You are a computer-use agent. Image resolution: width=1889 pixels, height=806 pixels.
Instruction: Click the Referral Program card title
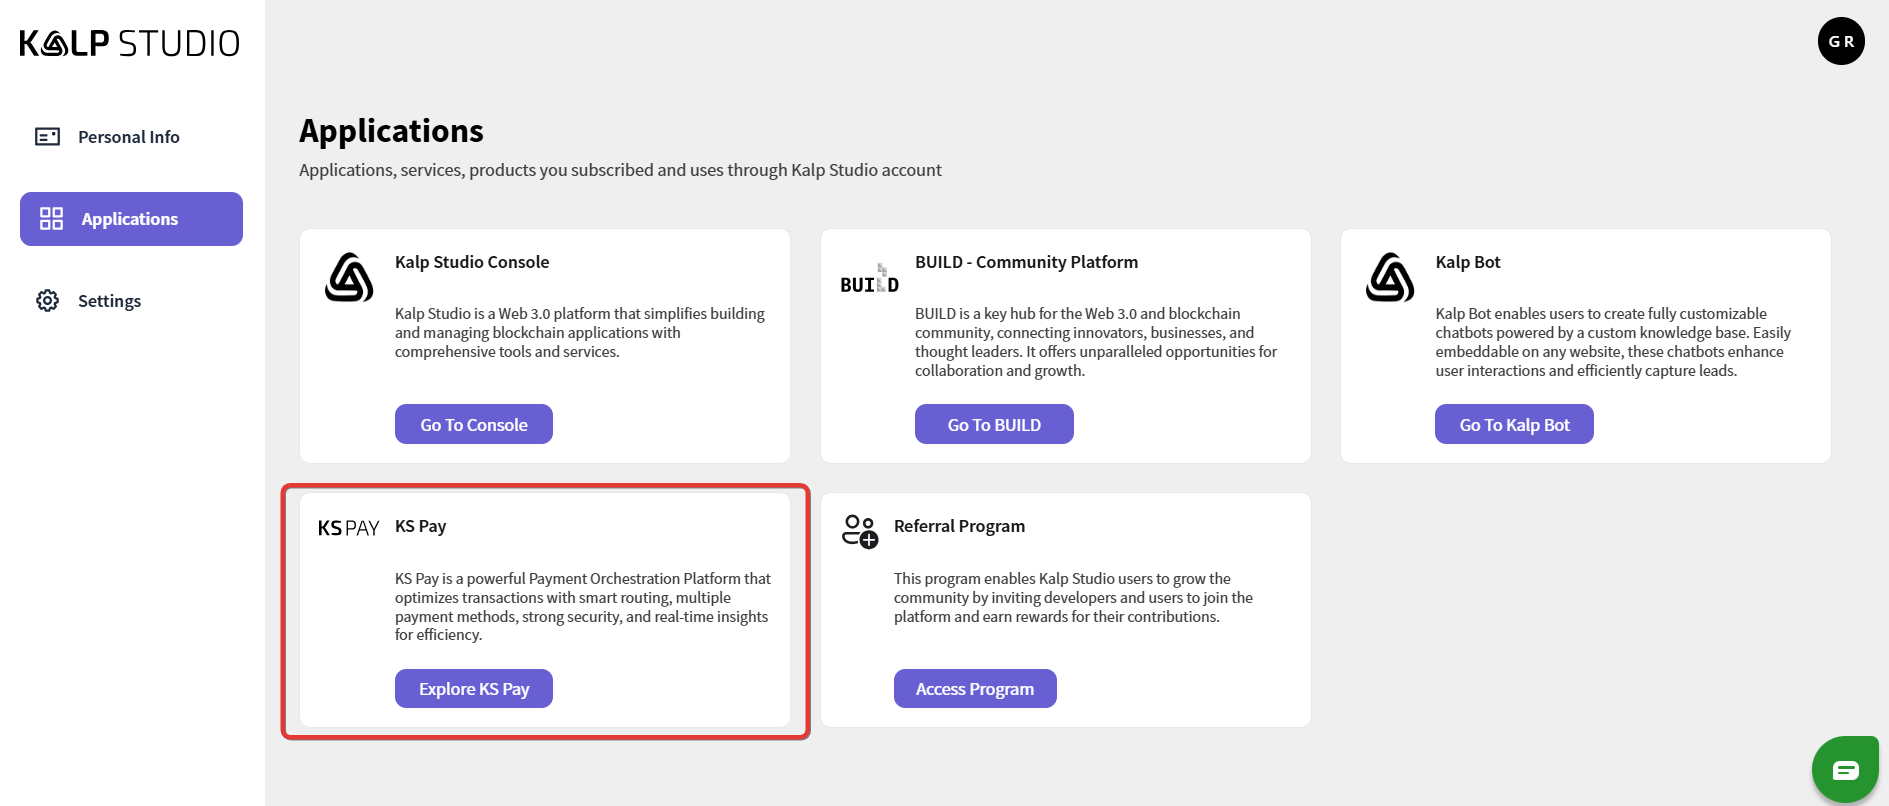[958, 526]
